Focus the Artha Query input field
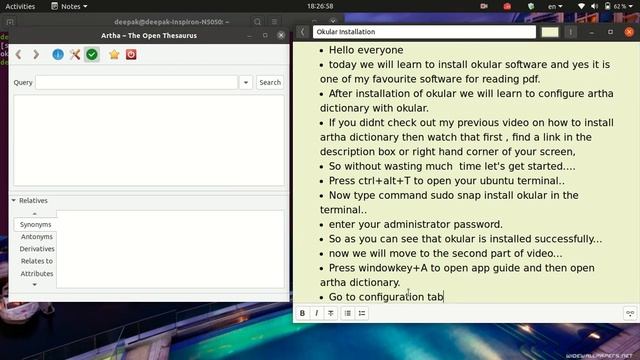Image resolution: width=640 pixels, height=360 pixels. click(x=136, y=82)
